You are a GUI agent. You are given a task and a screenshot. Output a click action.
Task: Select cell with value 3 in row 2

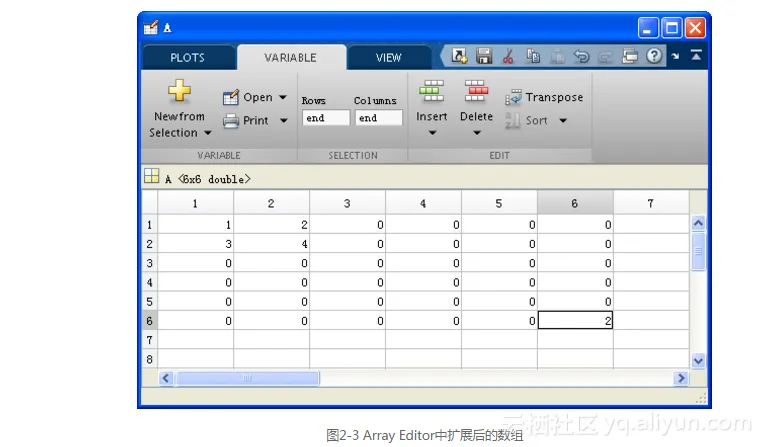click(196, 244)
